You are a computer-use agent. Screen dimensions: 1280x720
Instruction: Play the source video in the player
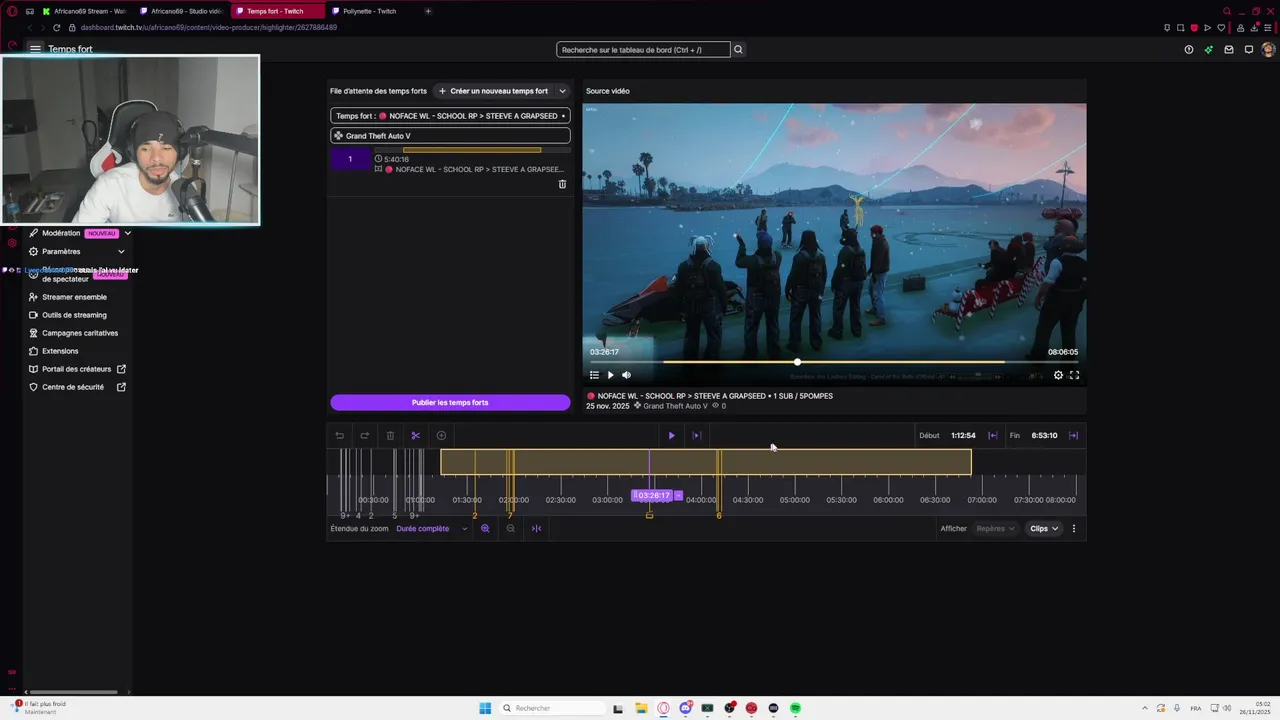click(x=610, y=375)
